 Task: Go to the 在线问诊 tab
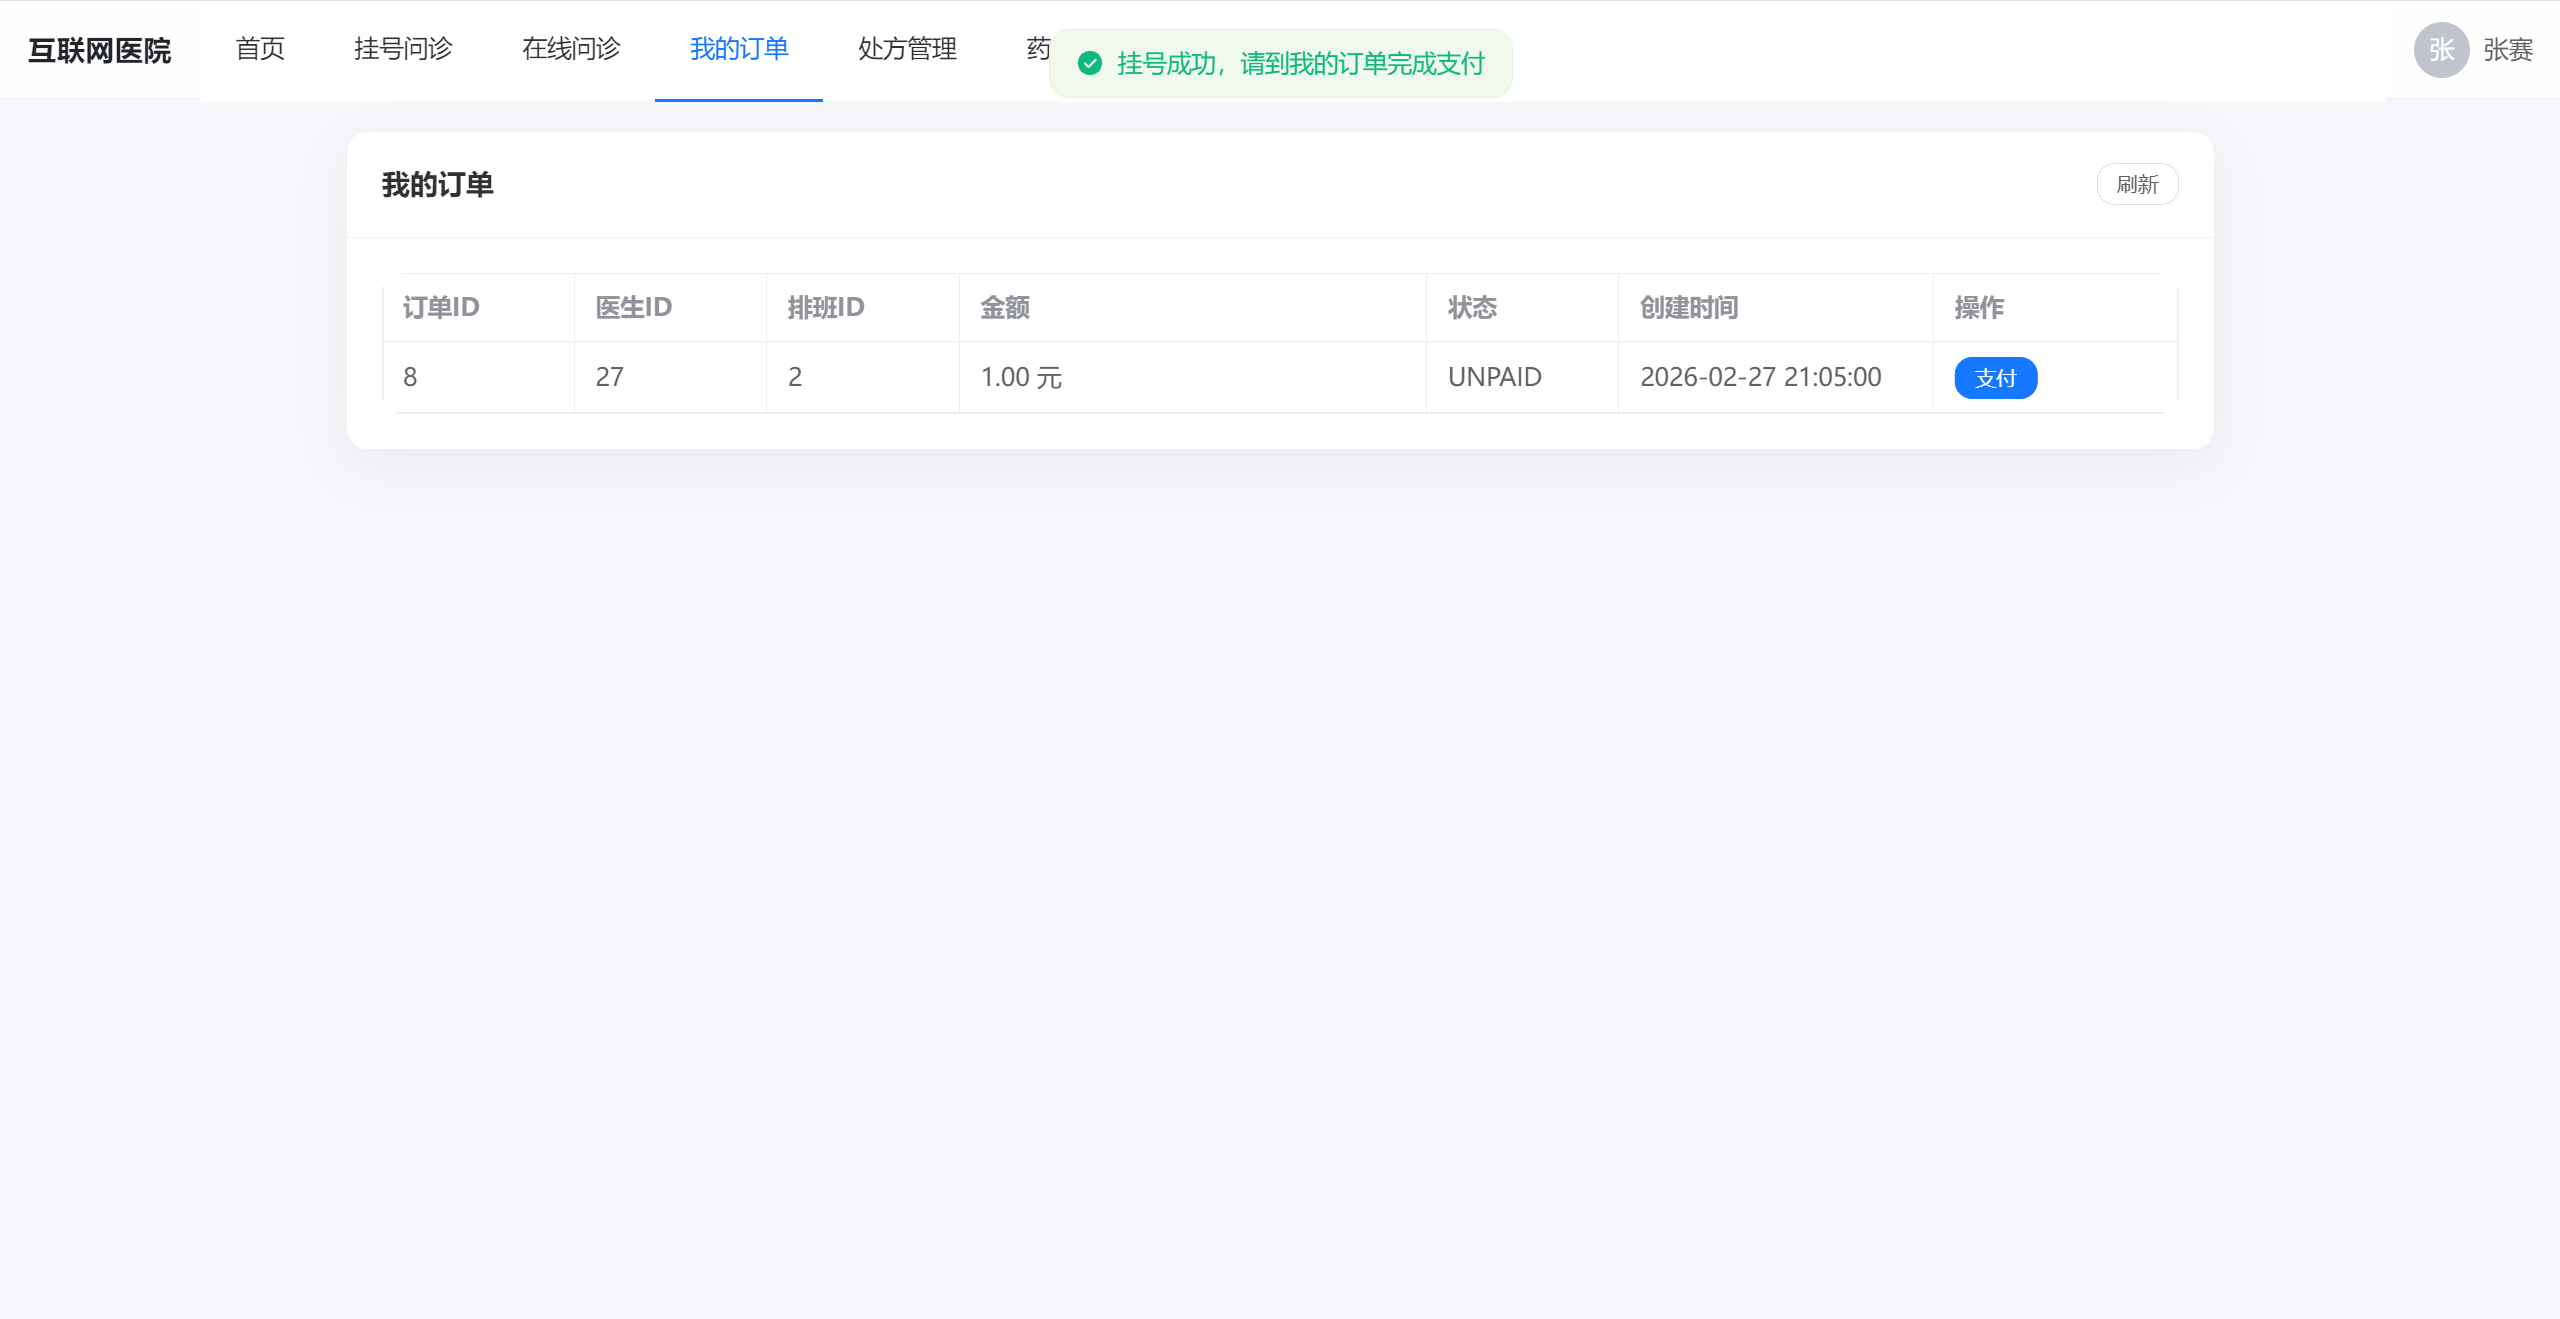[571, 49]
